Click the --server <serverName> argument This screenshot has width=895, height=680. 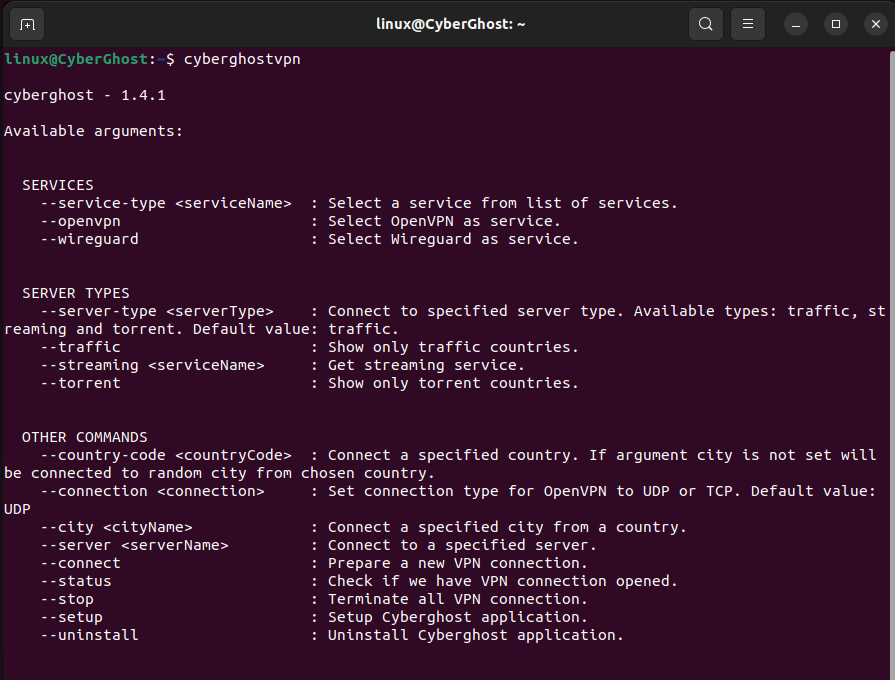[x=134, y=545]
